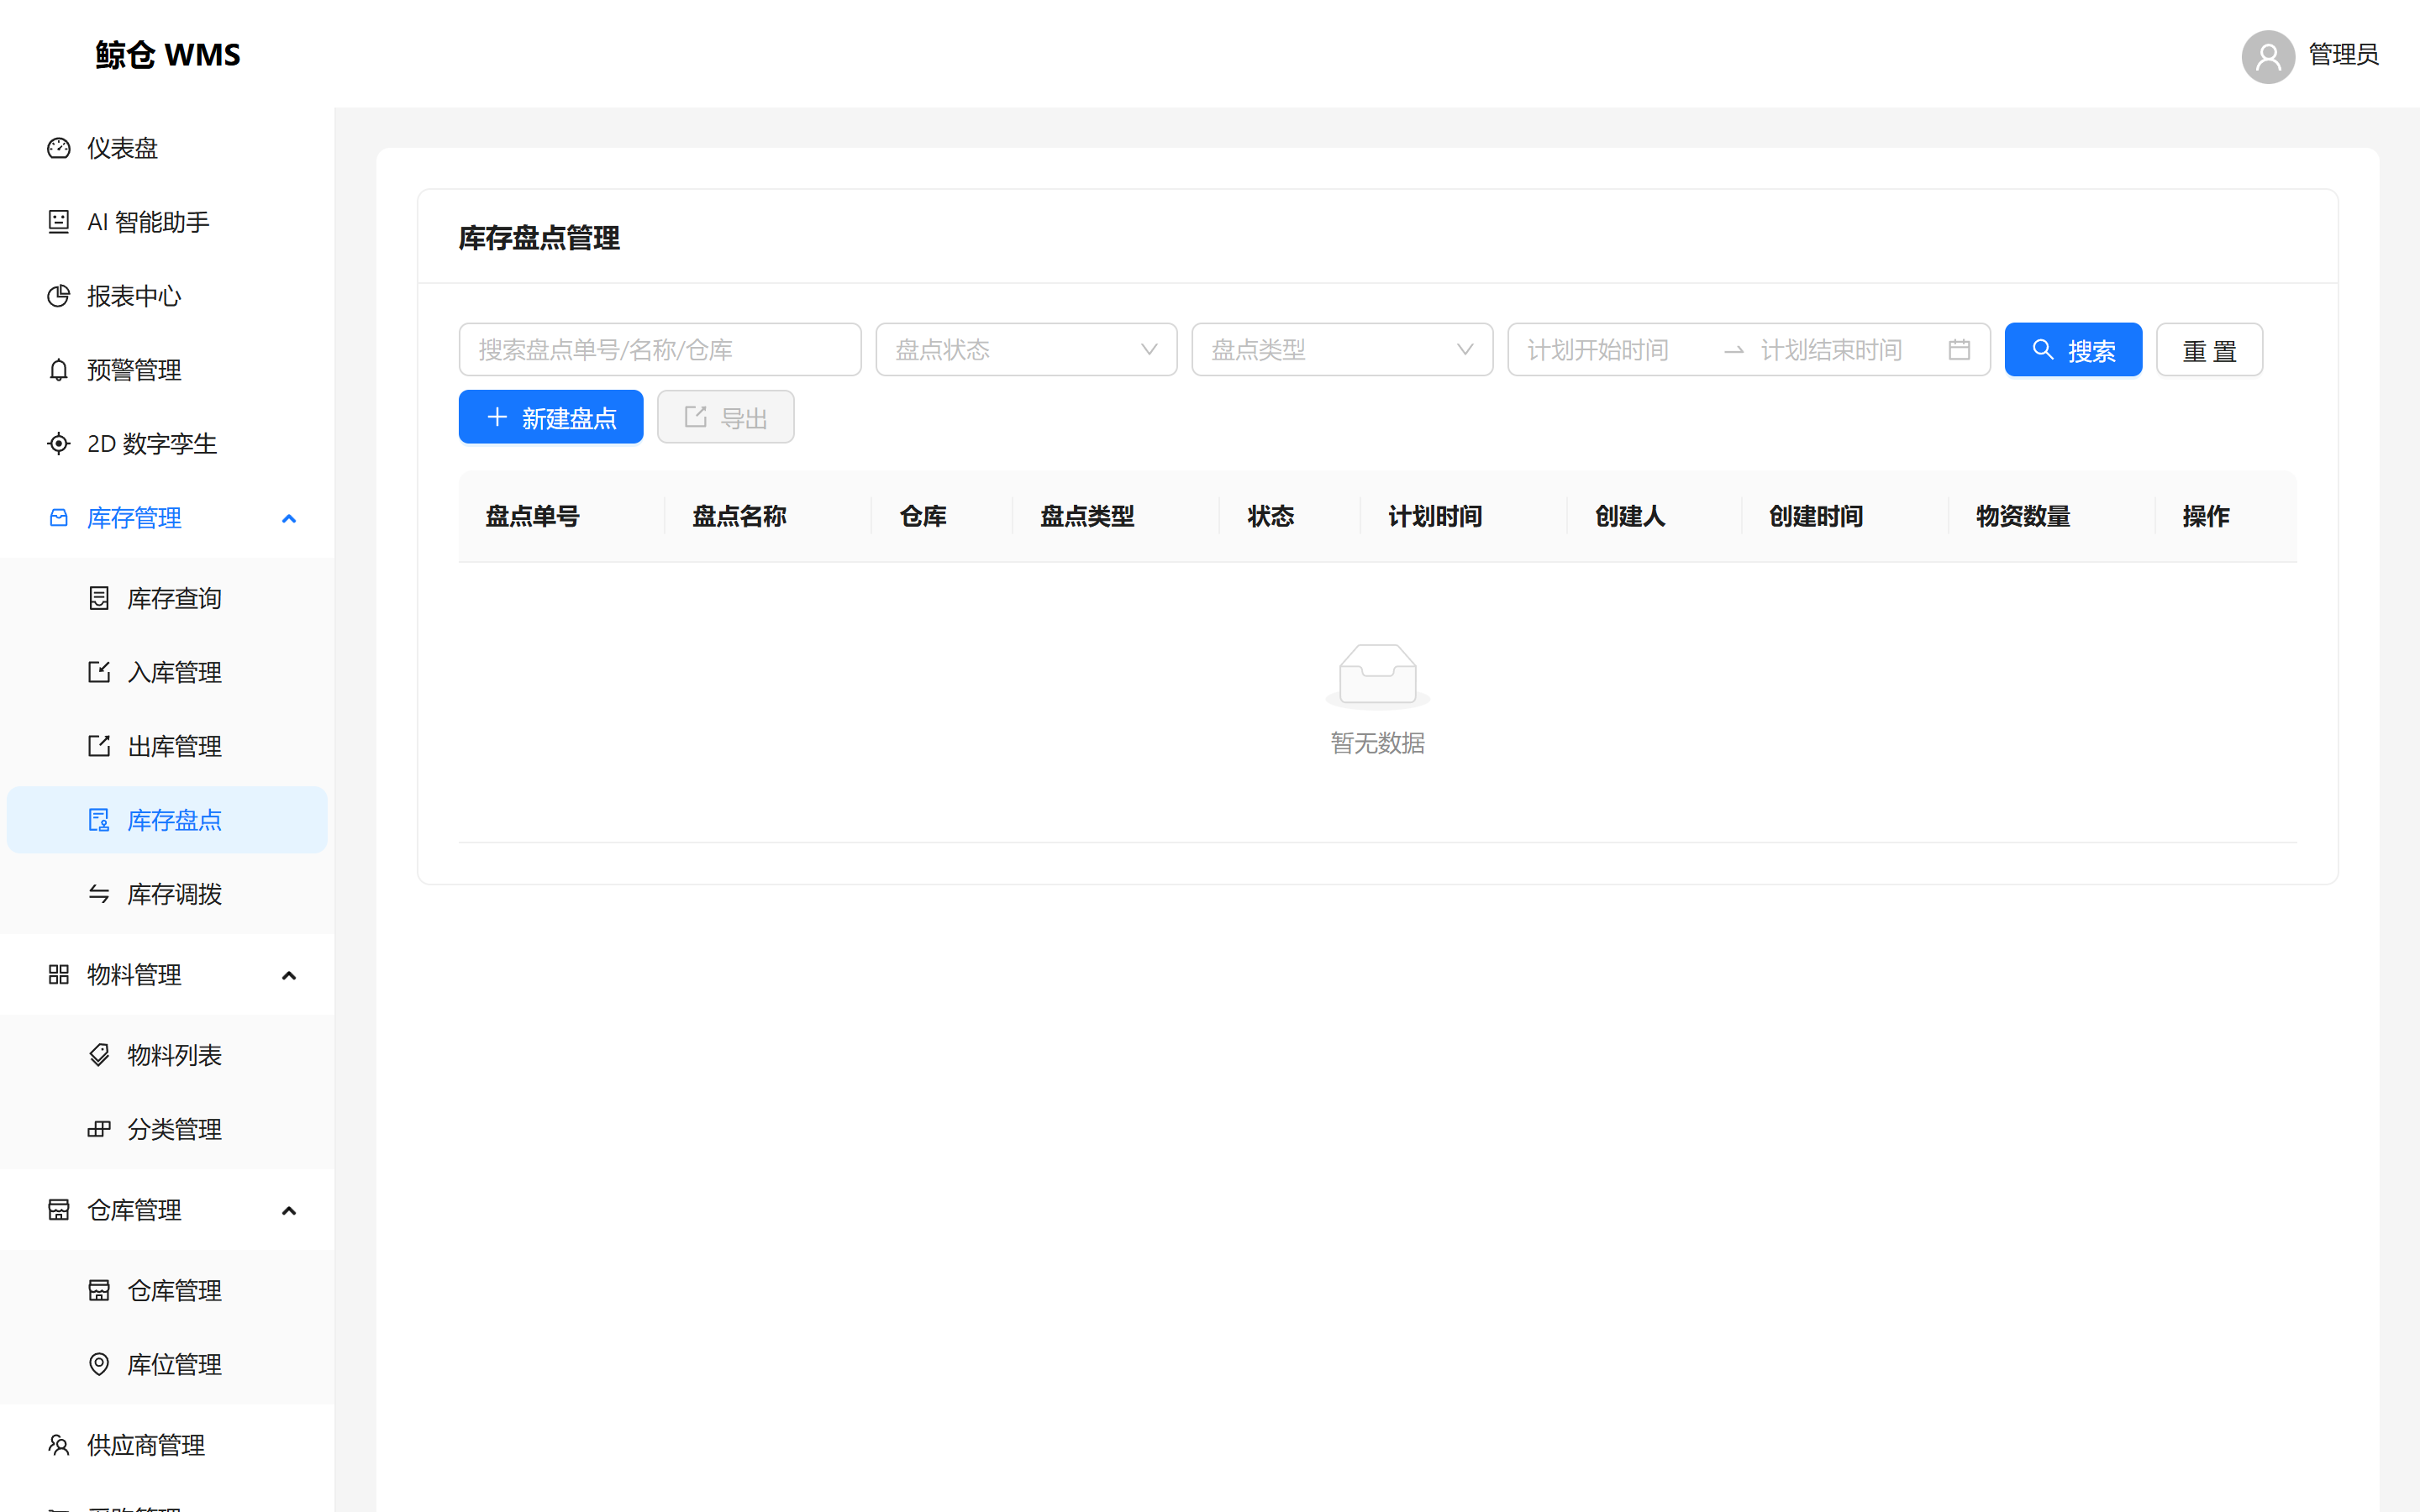Click the export icon on 导出 button
2420x1512 pixels.
click(695, 417)
